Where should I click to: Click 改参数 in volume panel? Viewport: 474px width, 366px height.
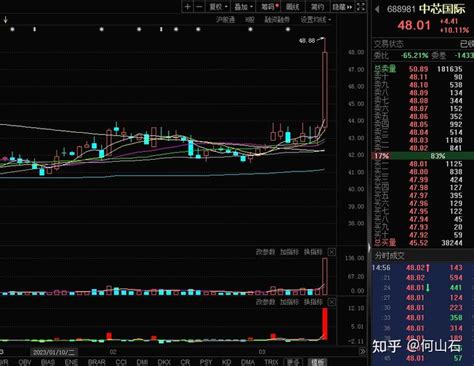coord(265,252)
